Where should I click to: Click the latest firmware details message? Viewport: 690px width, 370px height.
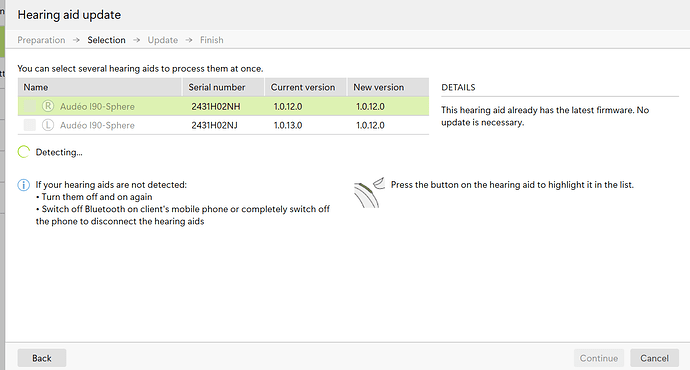[545, 116]
